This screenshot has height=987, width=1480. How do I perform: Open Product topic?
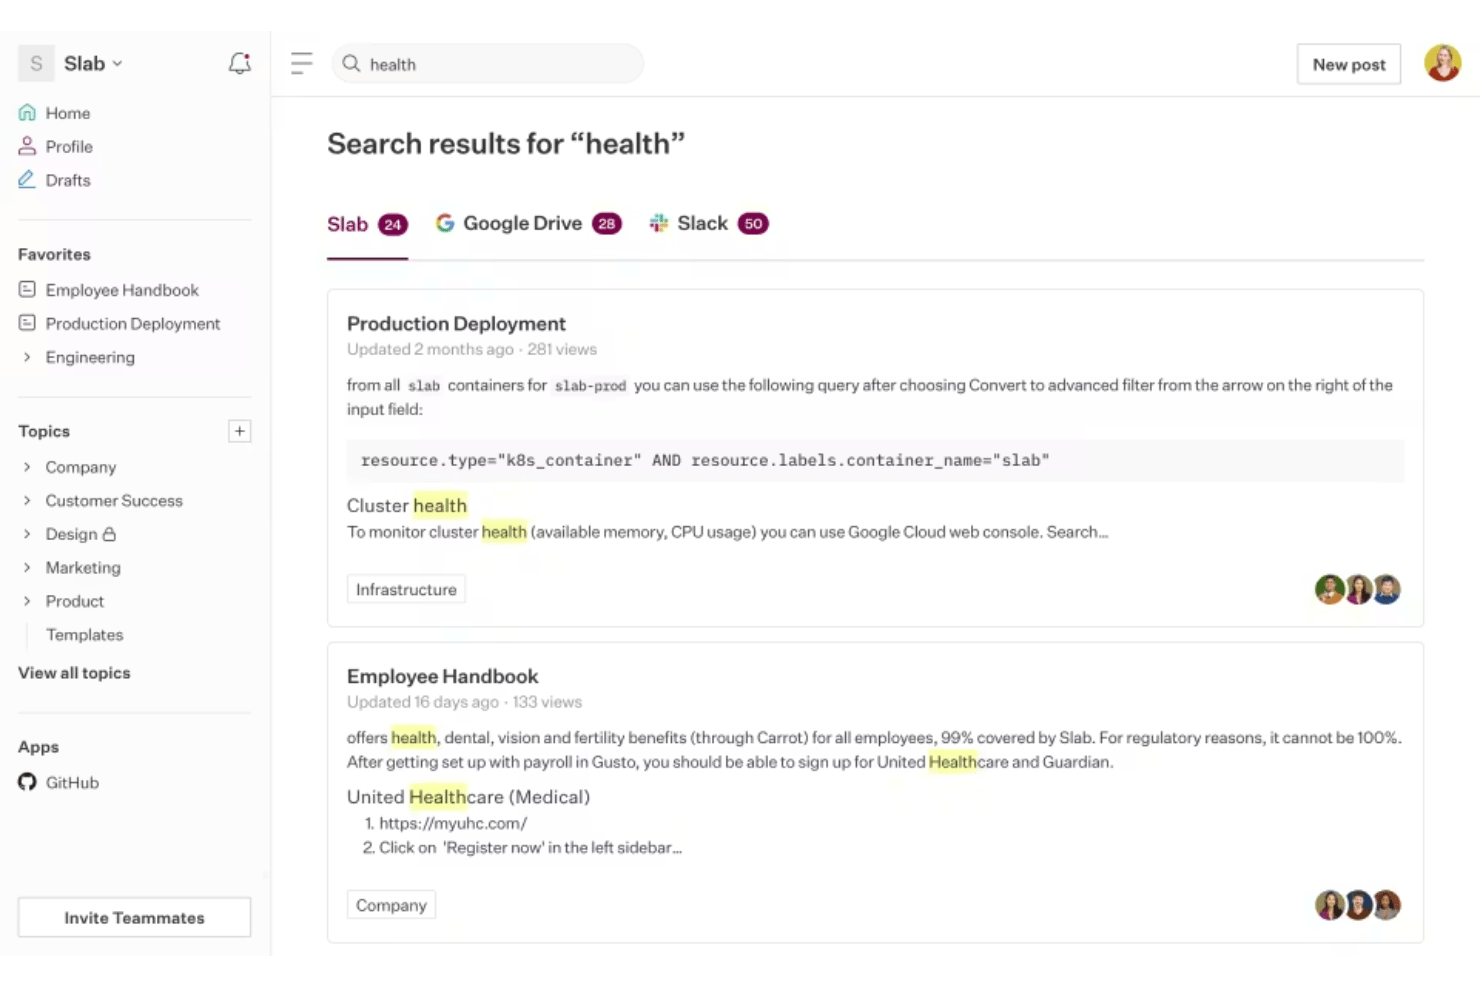[x=75, y=601]
